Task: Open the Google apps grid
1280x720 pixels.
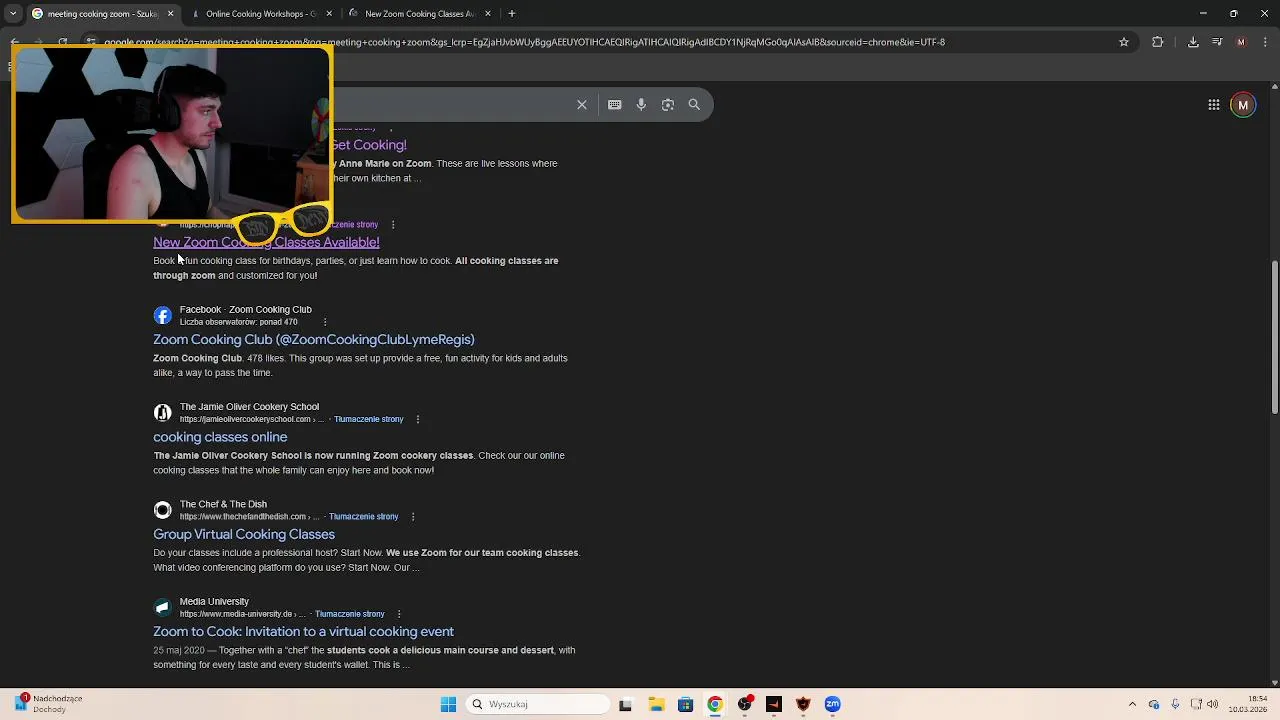Action: pyautogui.click(x=1213, y=105)
